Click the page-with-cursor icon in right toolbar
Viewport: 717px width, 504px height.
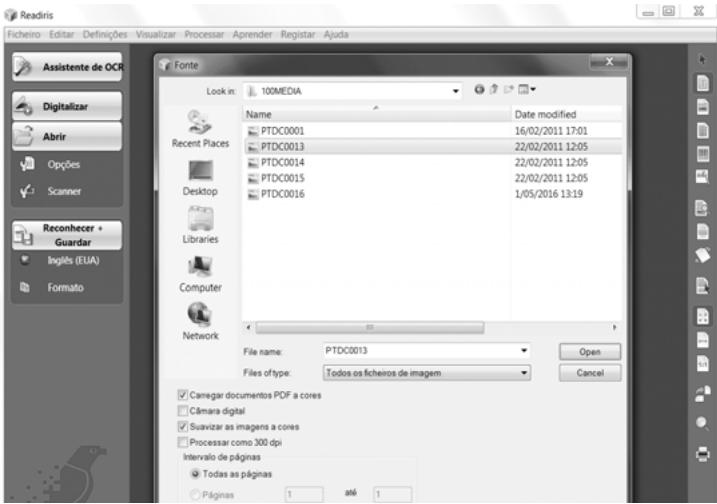click(702, 286)
